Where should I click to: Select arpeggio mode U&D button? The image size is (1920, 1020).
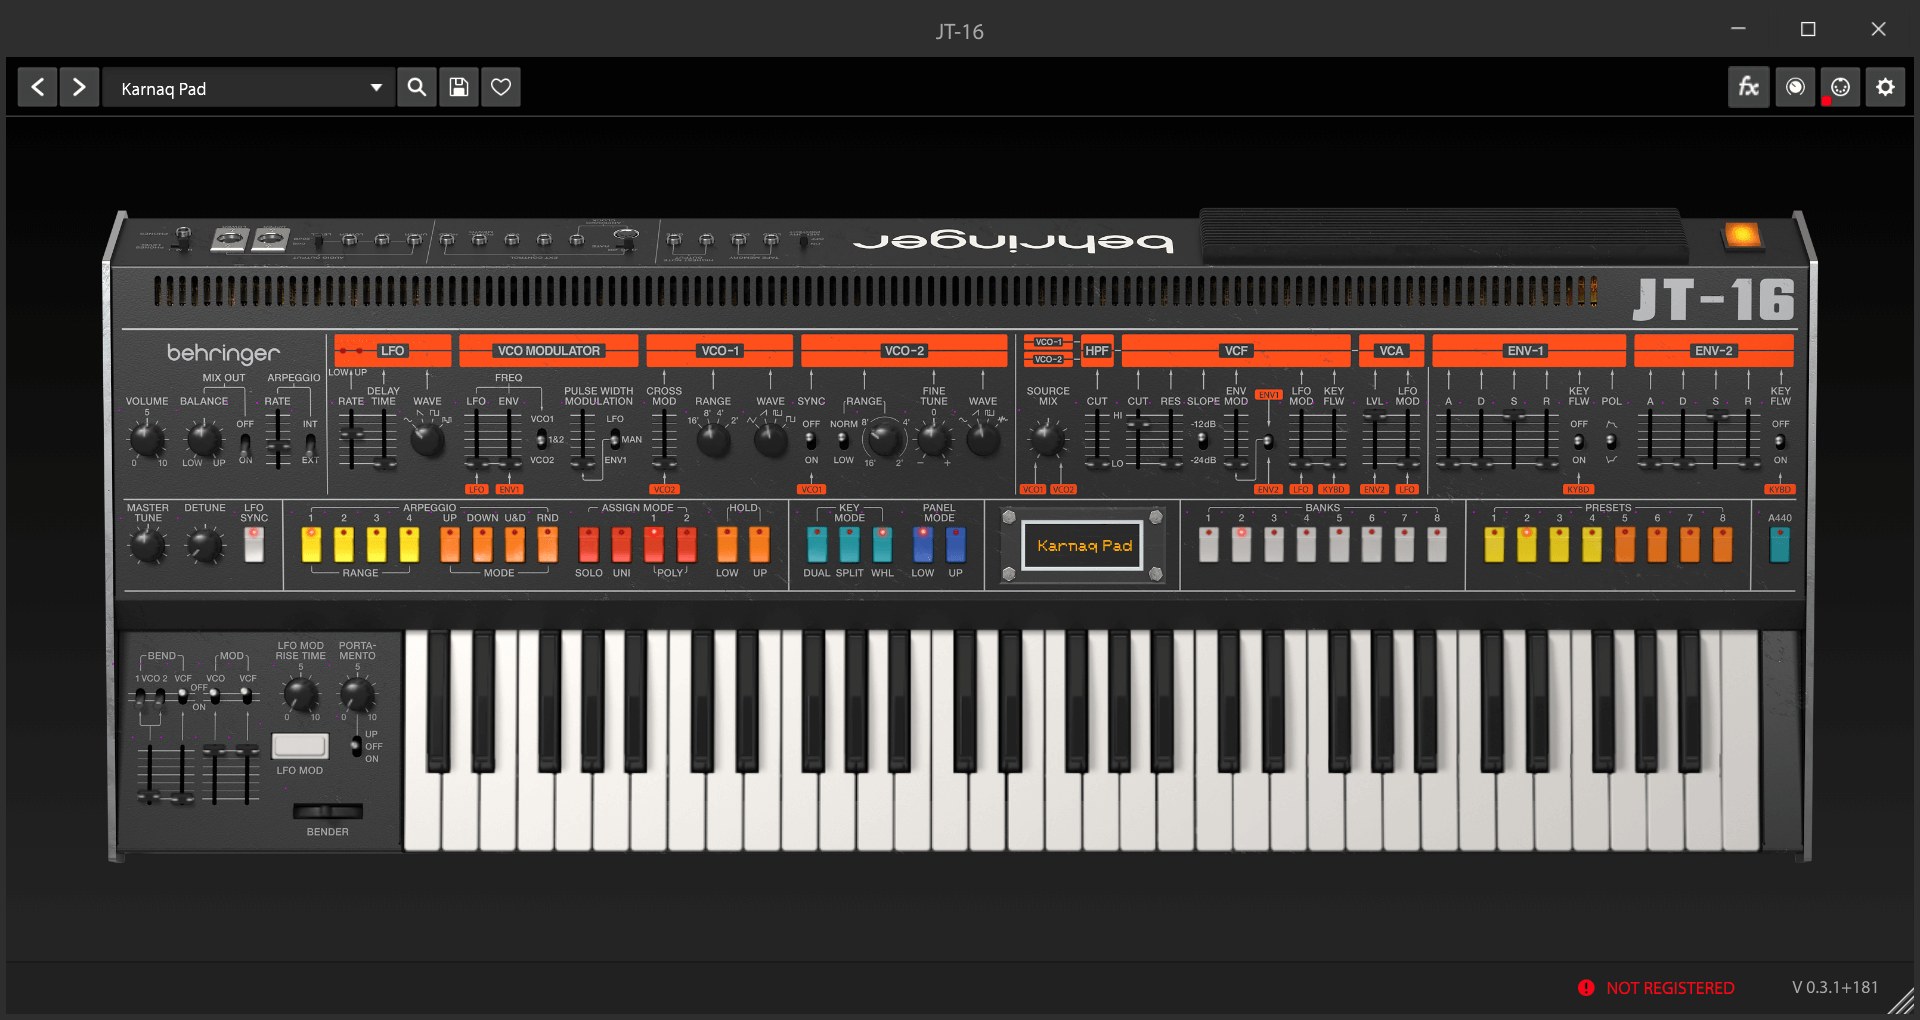(x=515, y=545)
